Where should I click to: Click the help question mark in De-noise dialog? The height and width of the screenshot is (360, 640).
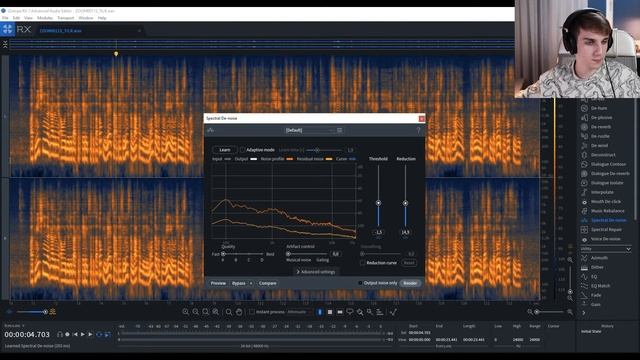click(418, 130)
